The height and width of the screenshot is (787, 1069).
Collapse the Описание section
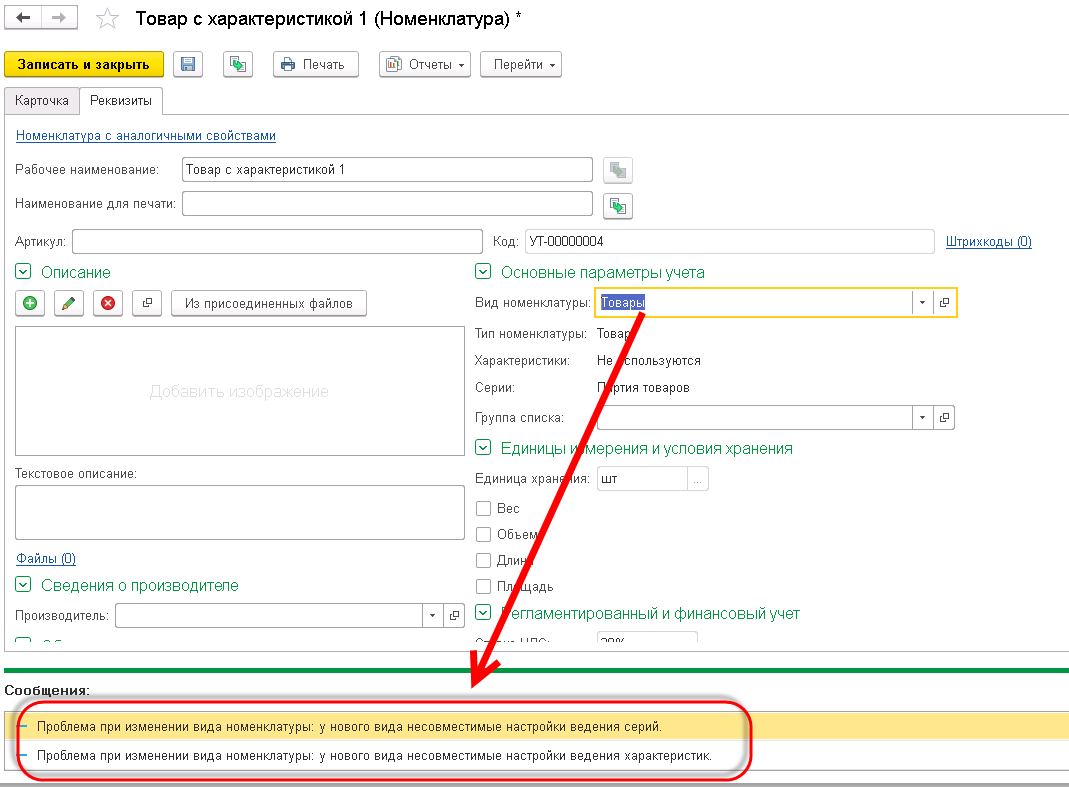pos(23,272)
